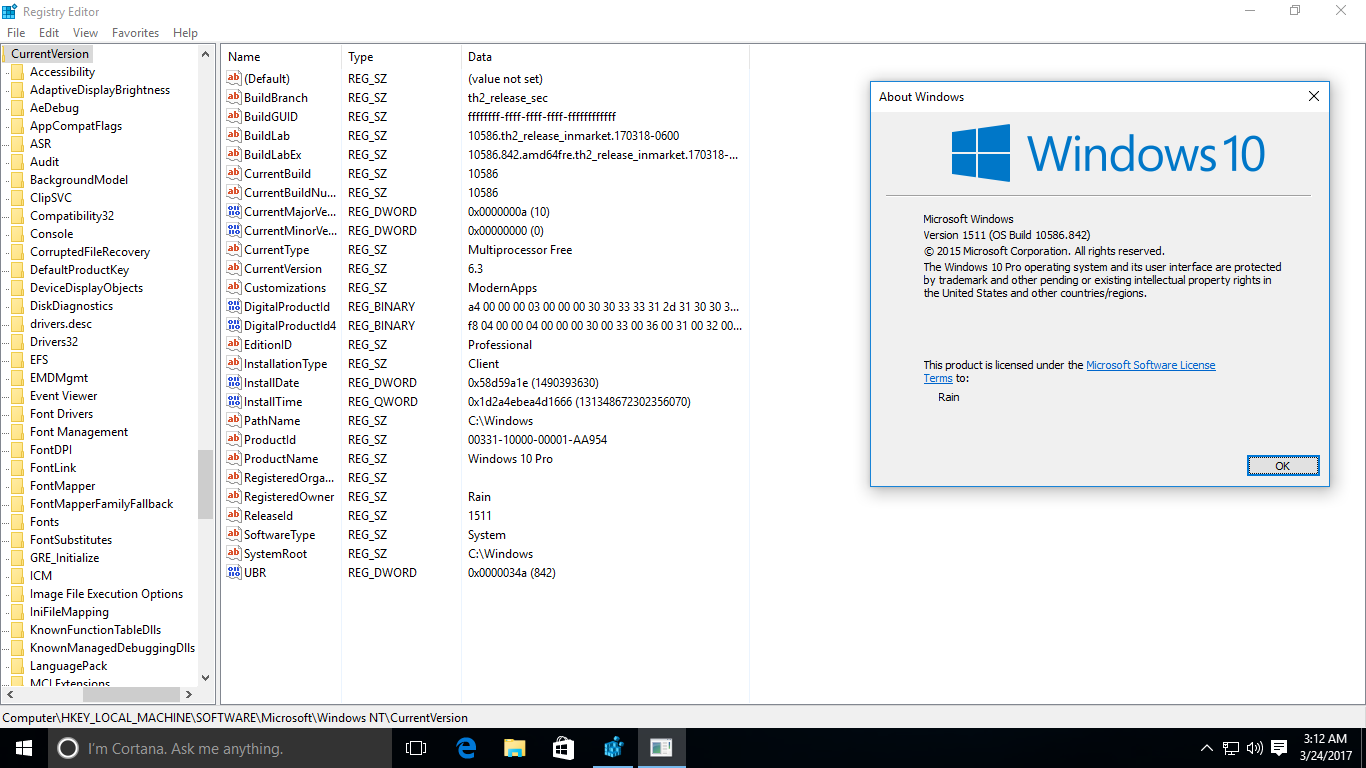Select the BuildLabEx value name
The height and width of the screenshot is (768, 1366).
(x=273, y=155)
